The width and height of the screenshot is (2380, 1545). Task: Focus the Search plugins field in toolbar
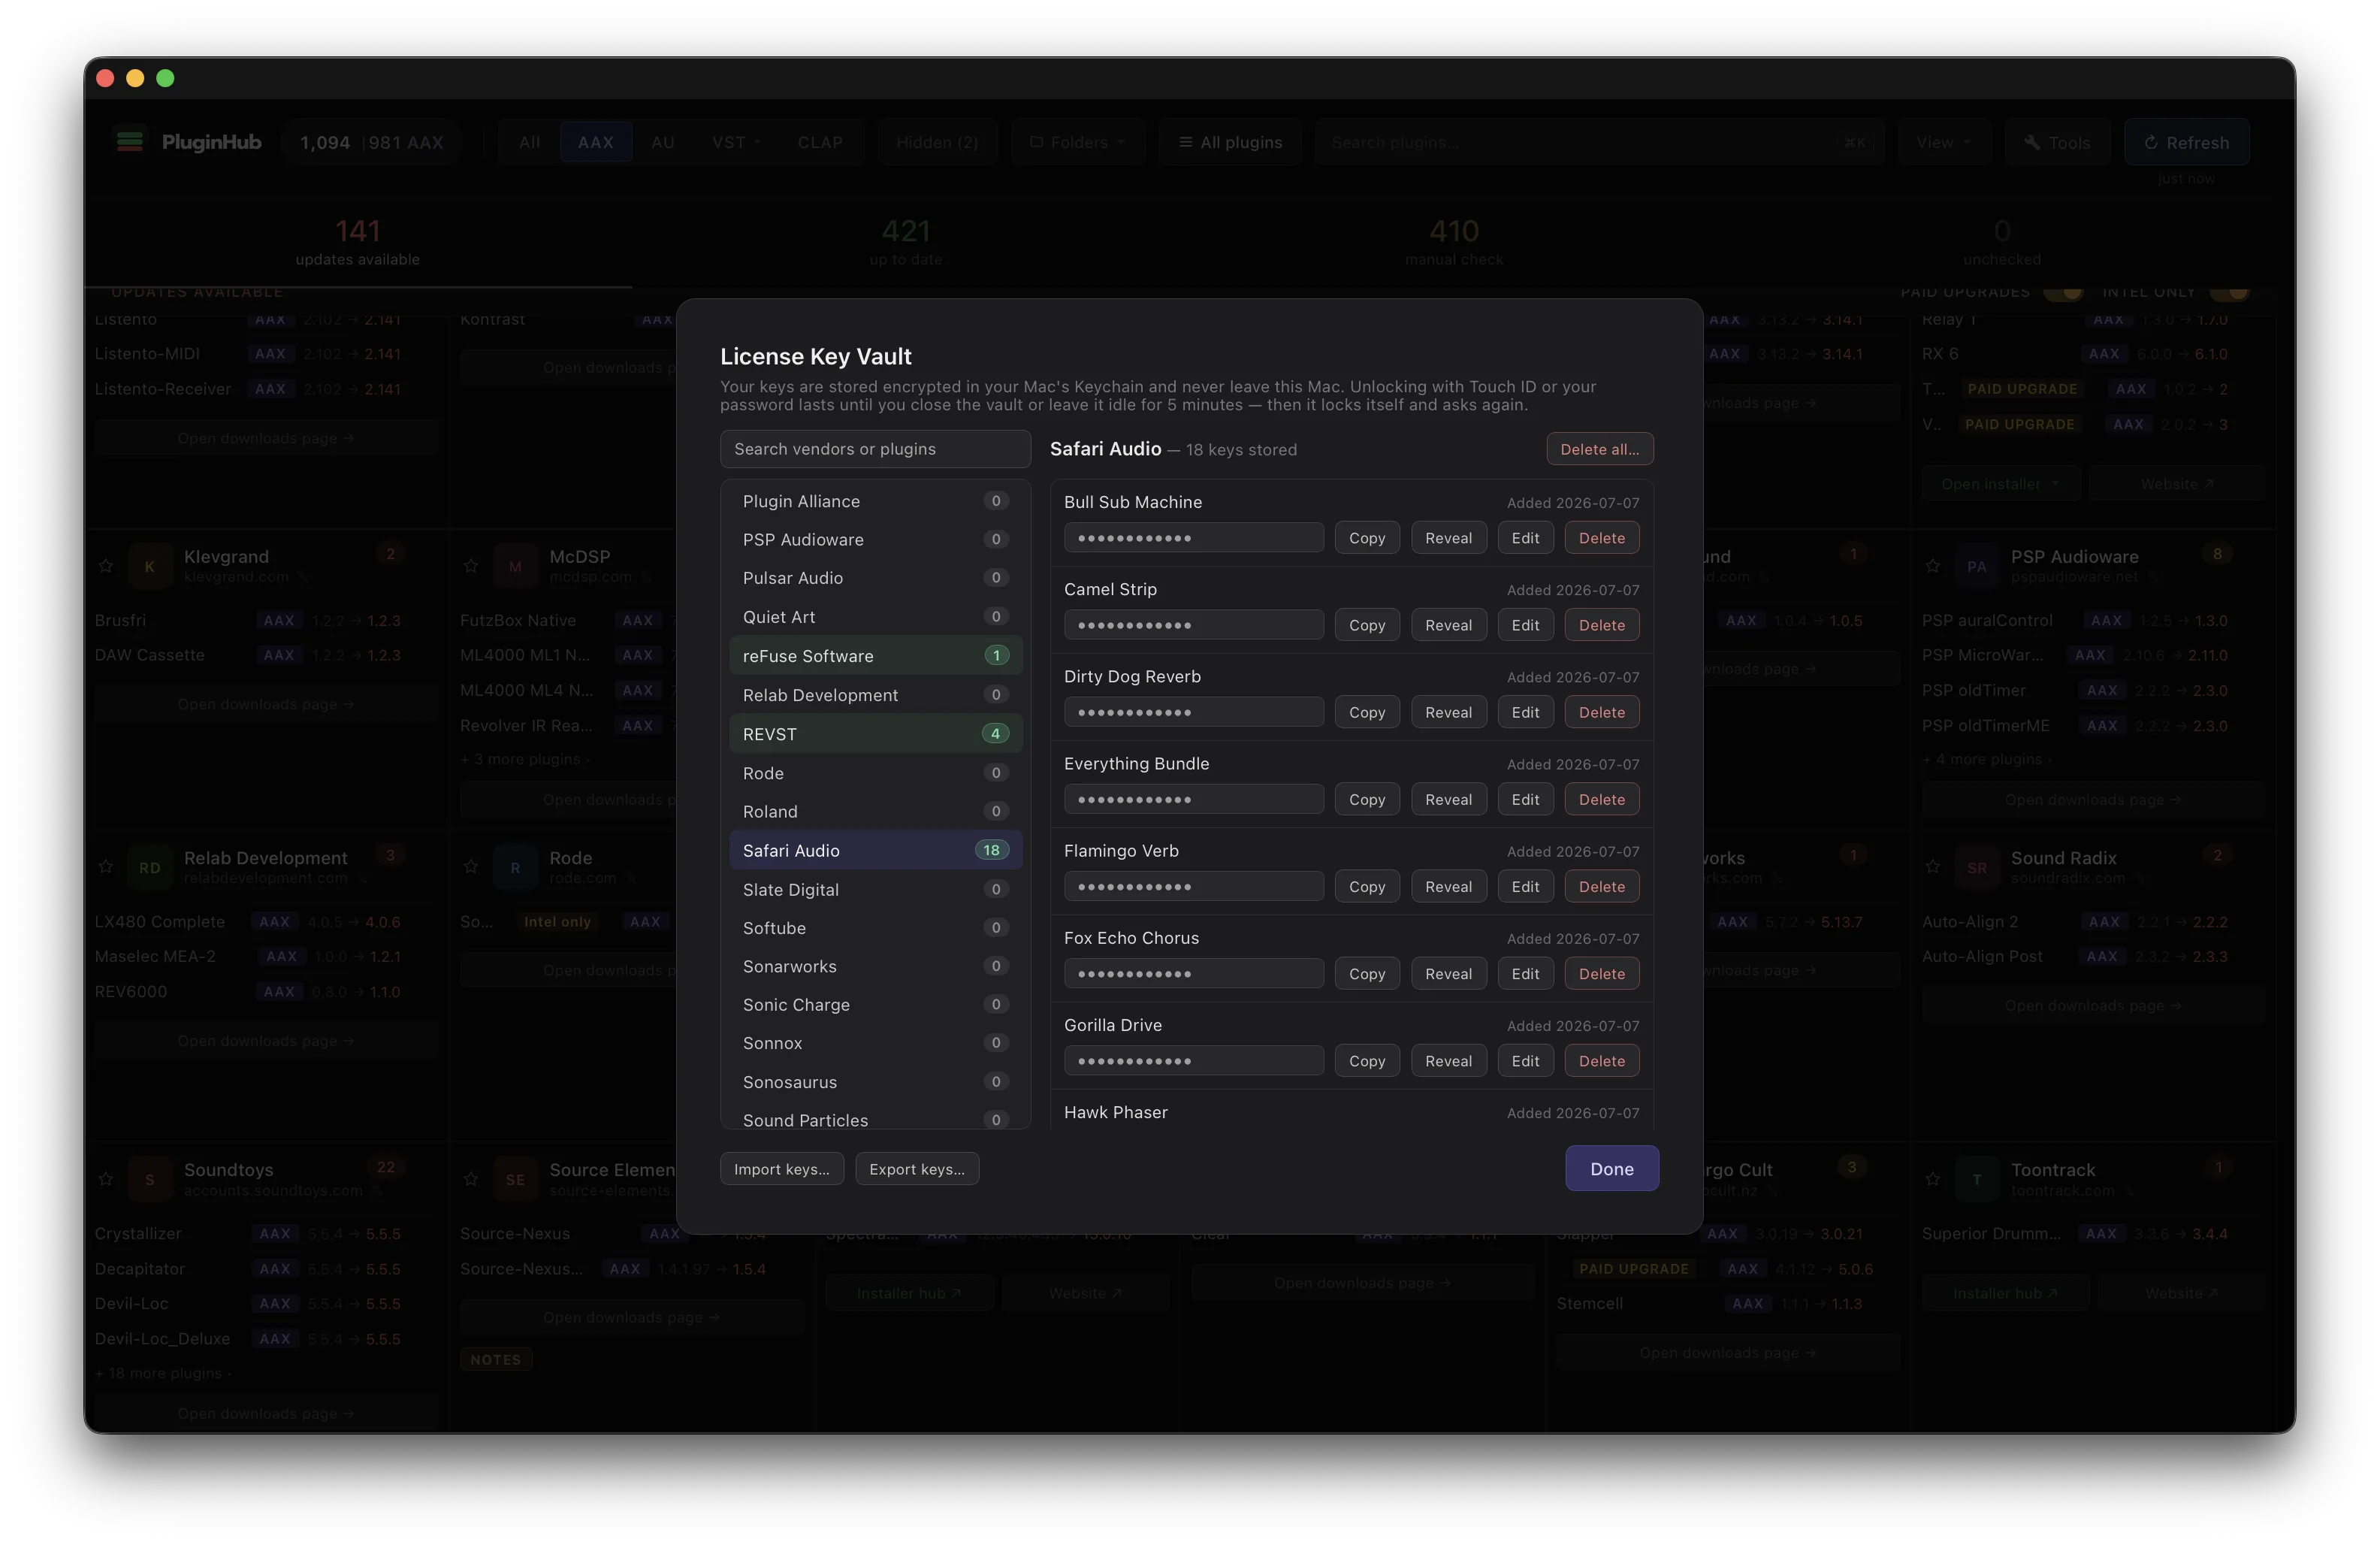(x=1599, y=142)
